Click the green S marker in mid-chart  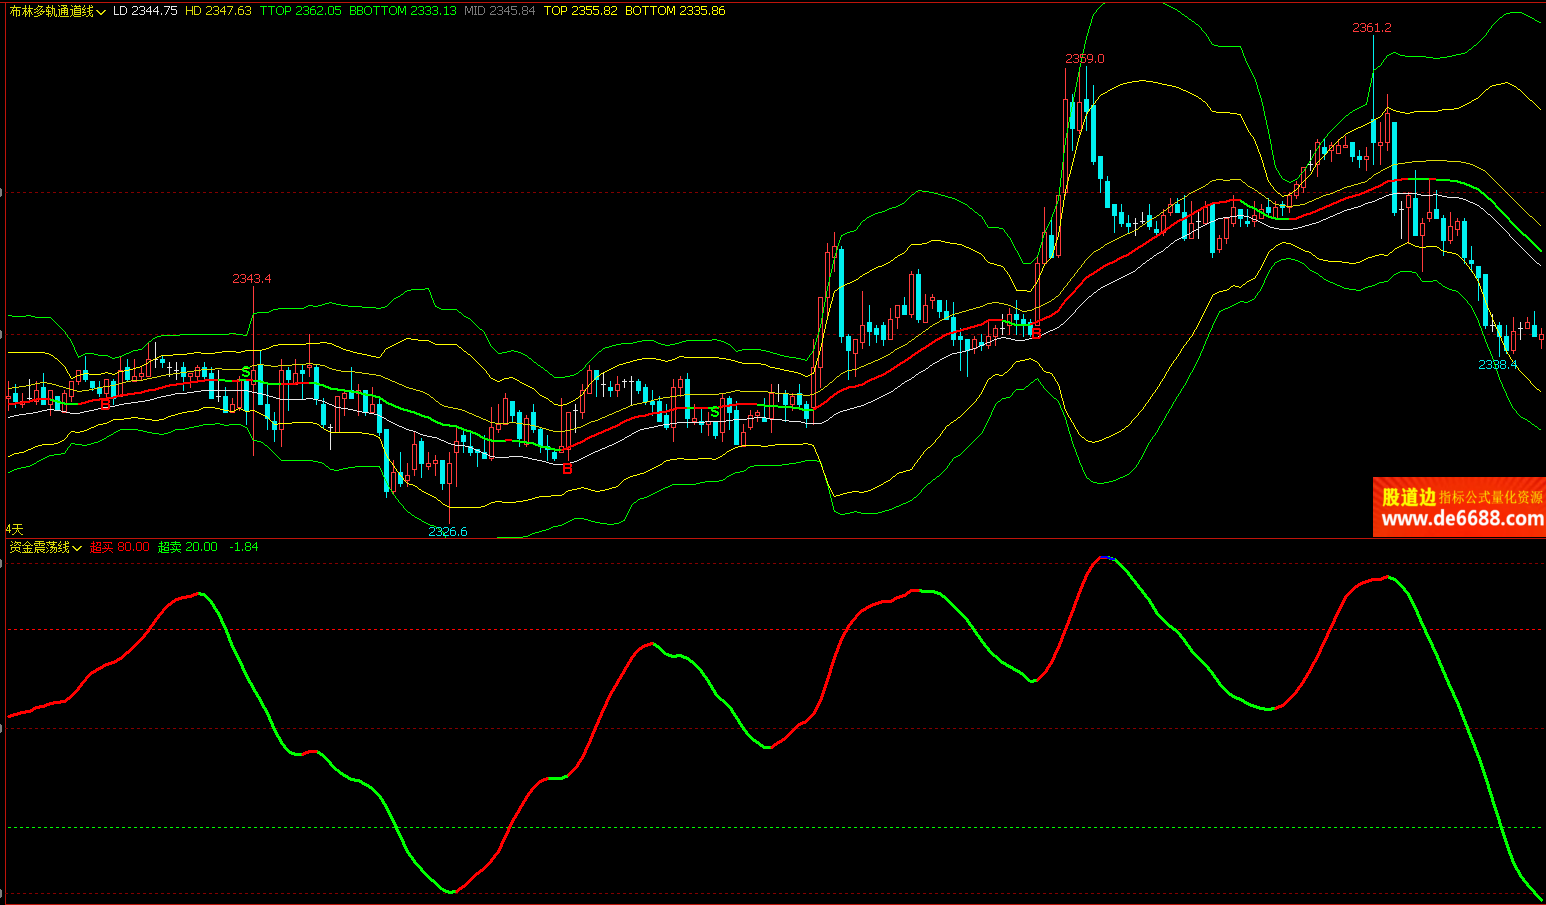click(x=714, y=412)
